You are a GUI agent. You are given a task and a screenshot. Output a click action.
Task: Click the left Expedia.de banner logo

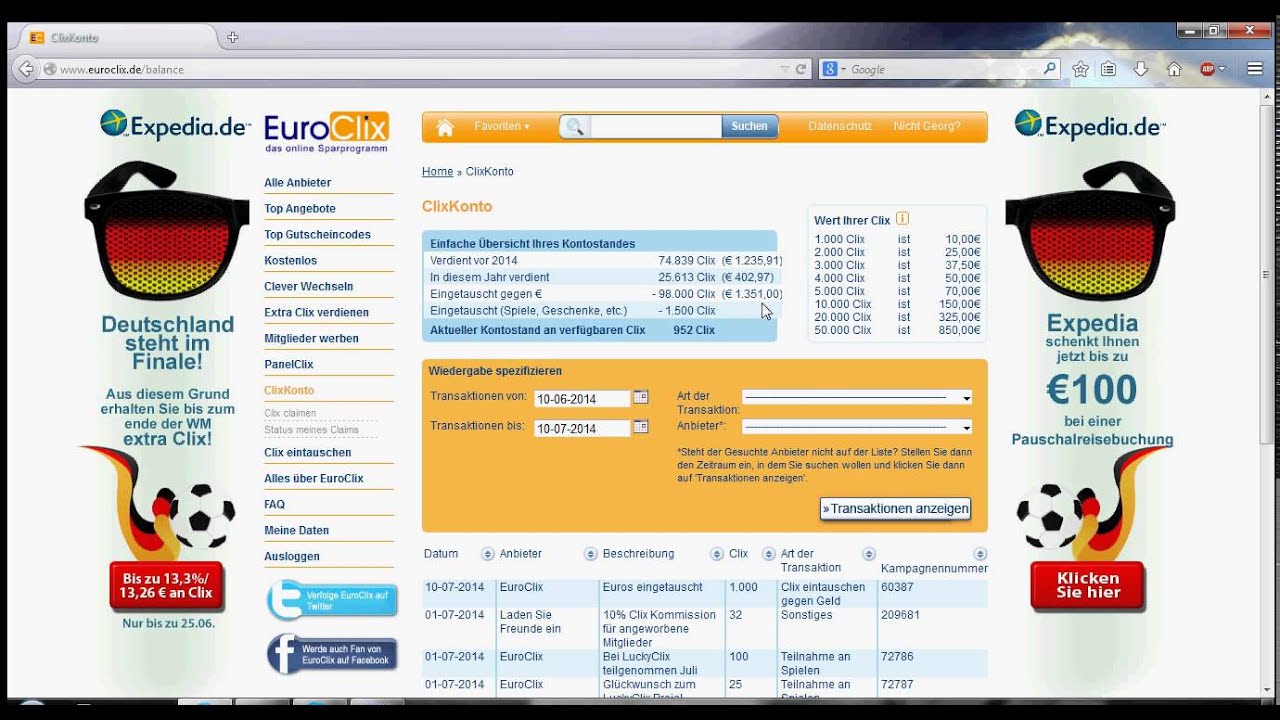click(175, 125)
